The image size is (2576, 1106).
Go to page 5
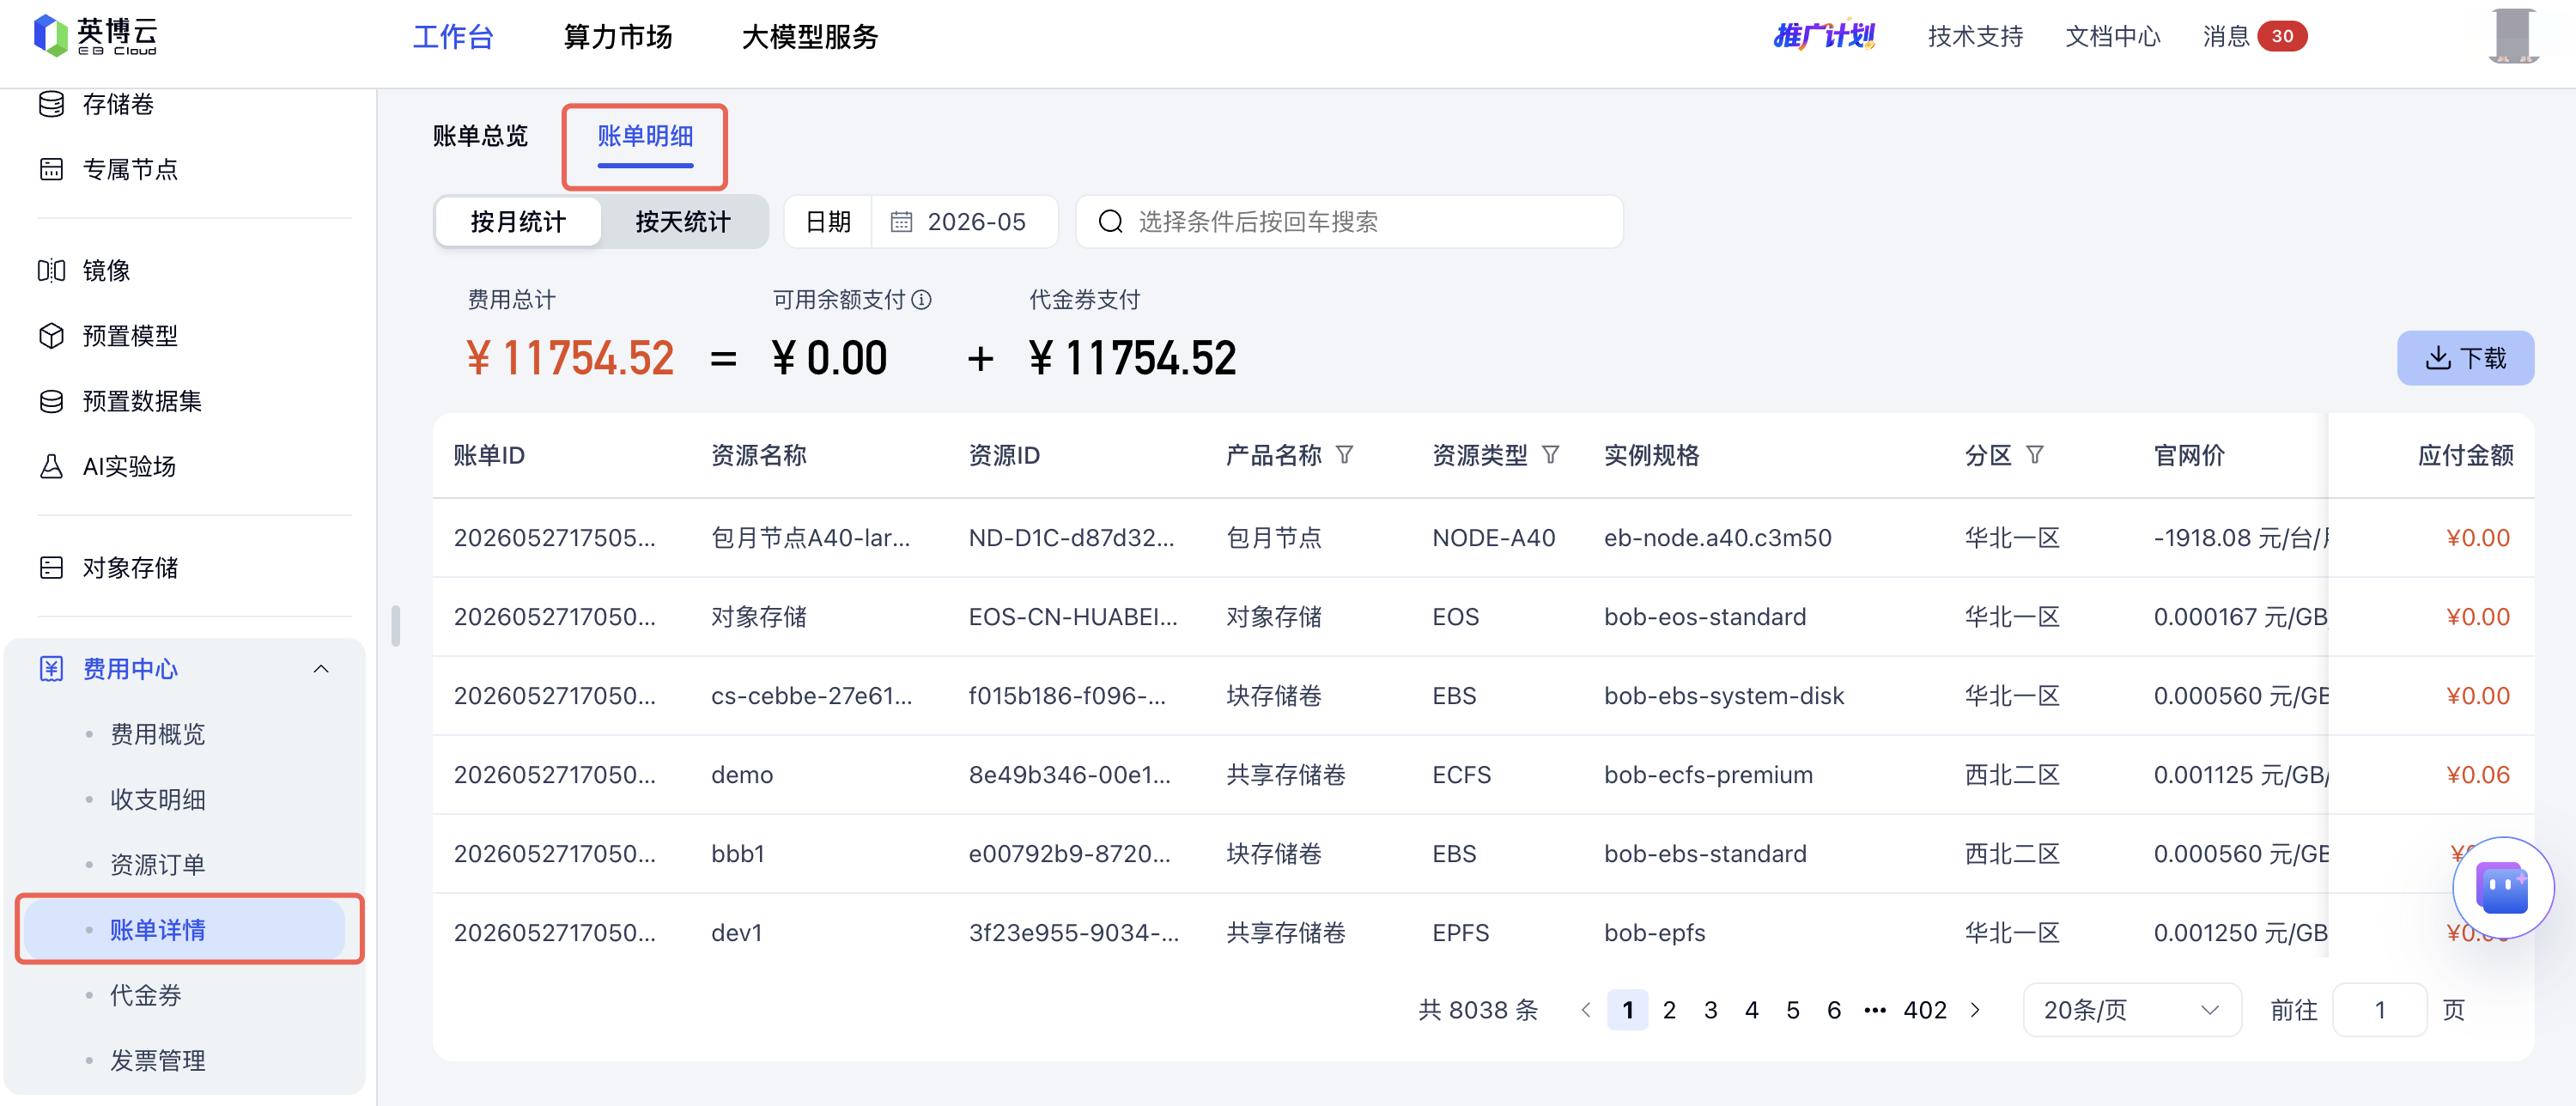(x=1793, y=1010)
